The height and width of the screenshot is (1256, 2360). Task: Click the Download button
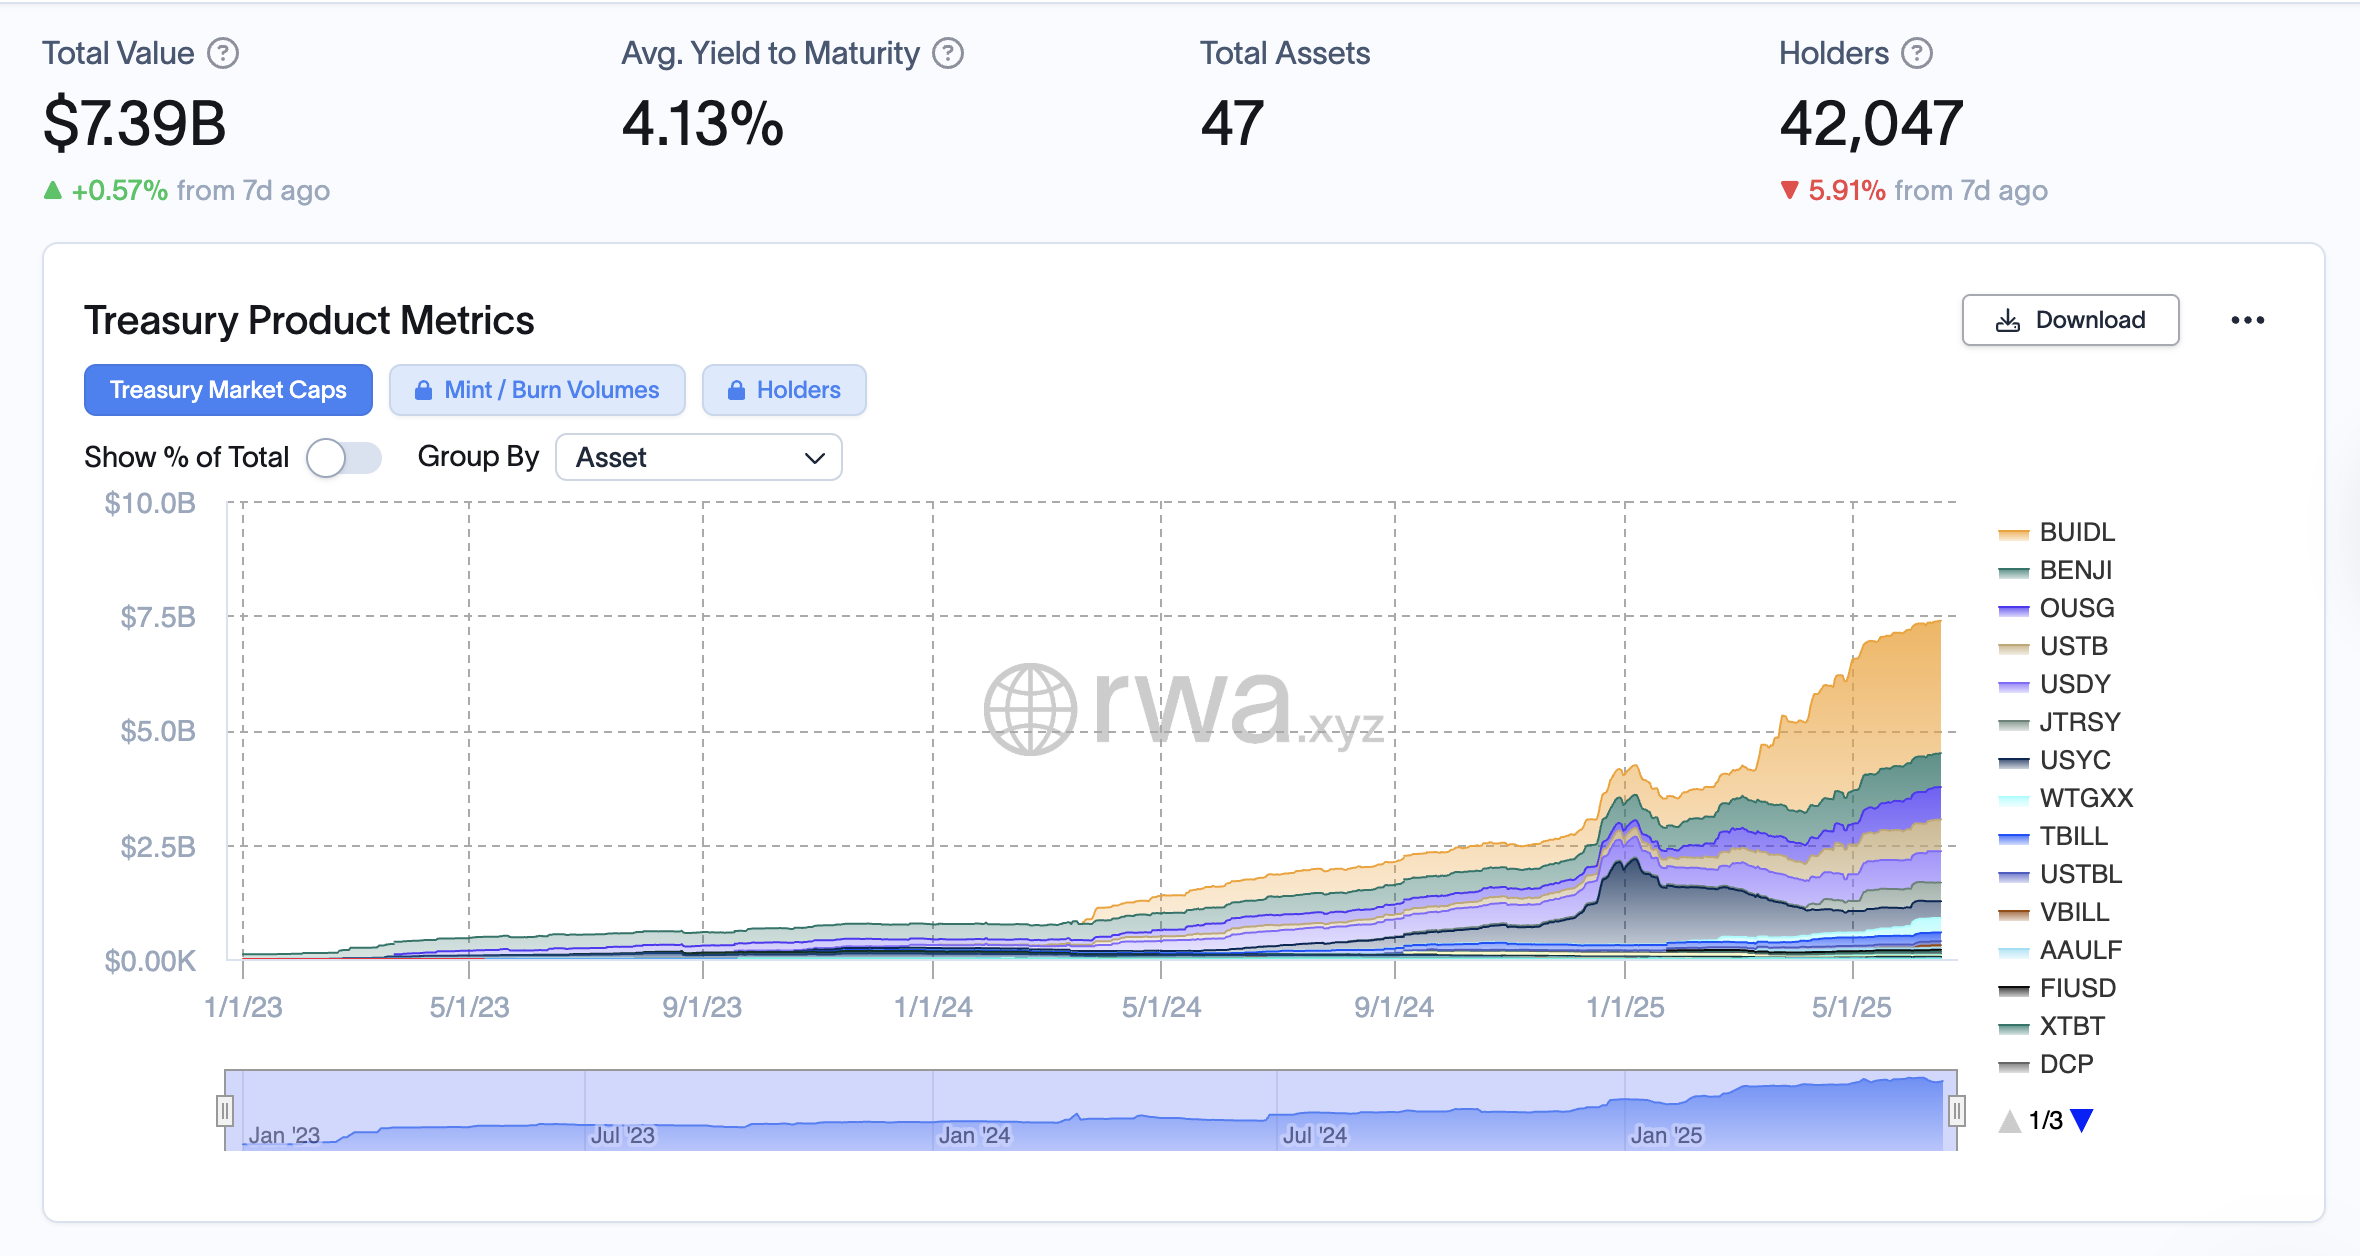point(2070,320)
